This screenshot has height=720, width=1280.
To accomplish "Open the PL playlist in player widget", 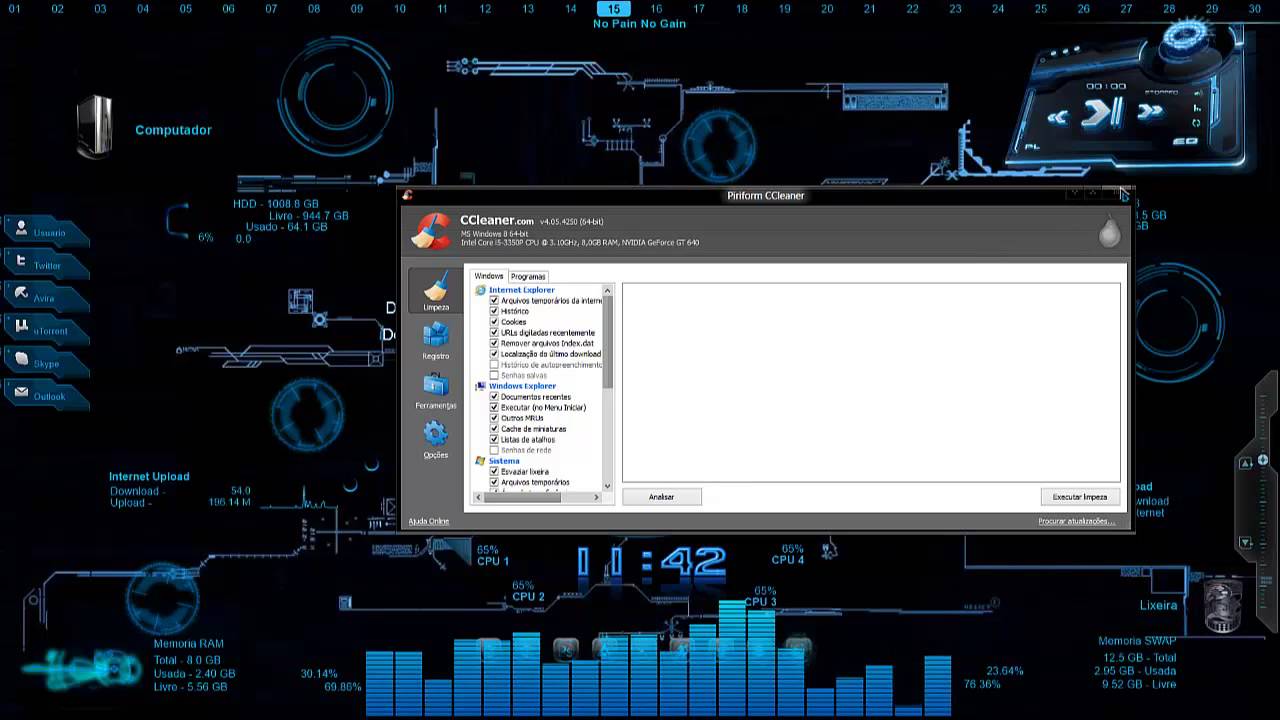I will (x=1033, y=146).
